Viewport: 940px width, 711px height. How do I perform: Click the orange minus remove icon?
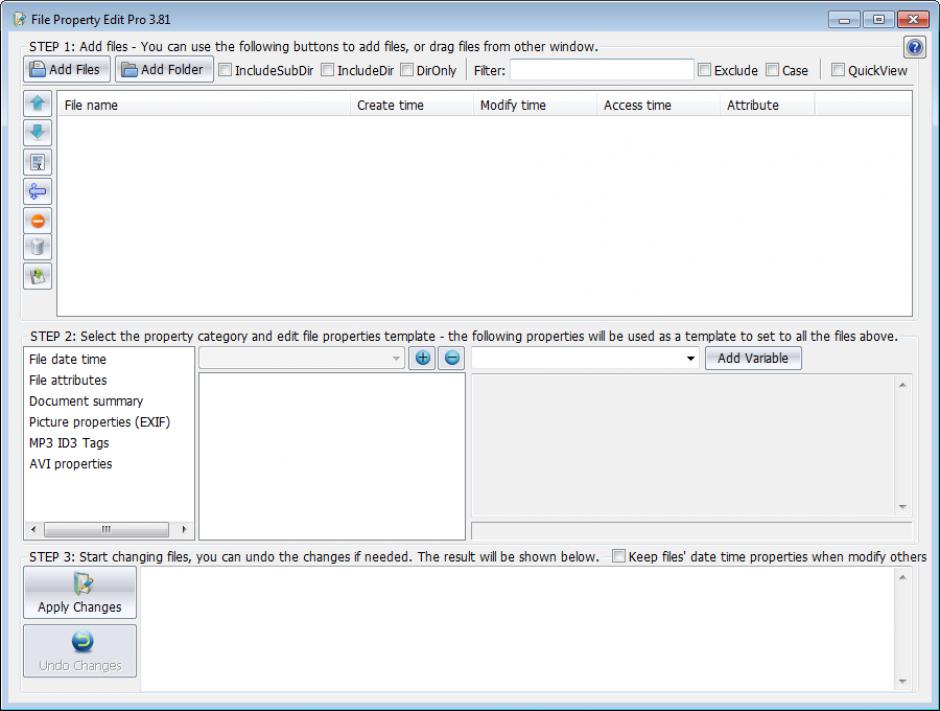[x=37, y=220]
